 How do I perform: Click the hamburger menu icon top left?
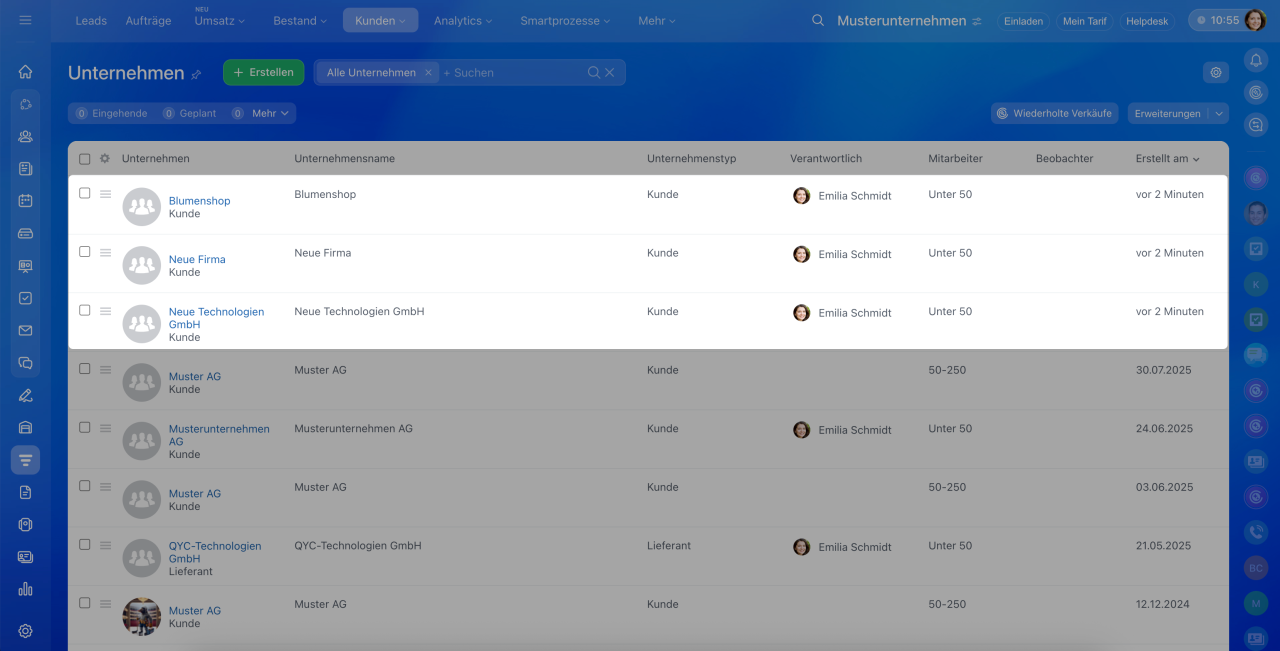[x=25, y=20]
